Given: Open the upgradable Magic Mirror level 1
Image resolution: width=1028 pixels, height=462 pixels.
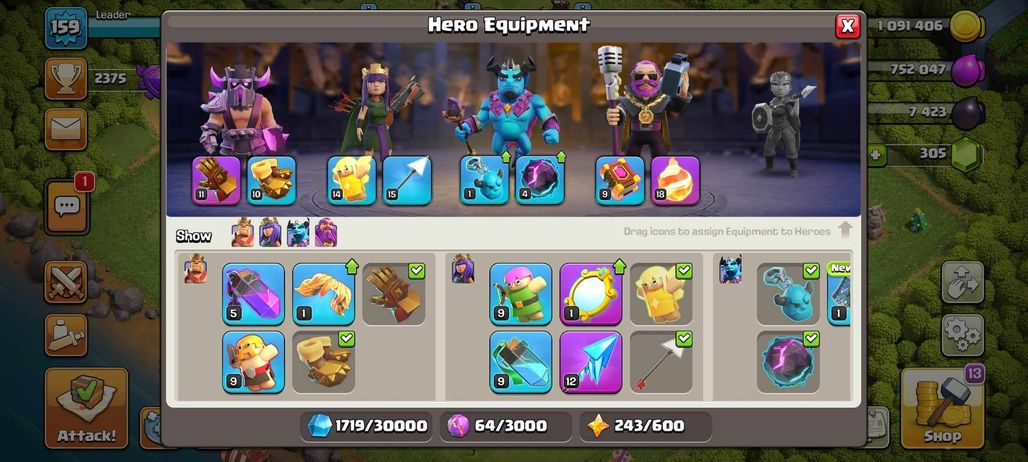Looking at the screenshot, I should coord(591,294).
